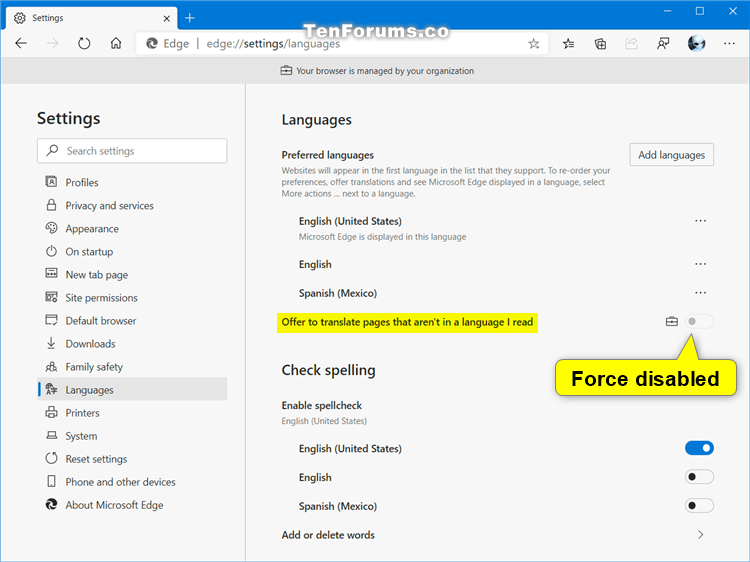Viewport: 750px width, 562px height.
Task: Open Reset settings page
Action: click(x=132, y=459)
